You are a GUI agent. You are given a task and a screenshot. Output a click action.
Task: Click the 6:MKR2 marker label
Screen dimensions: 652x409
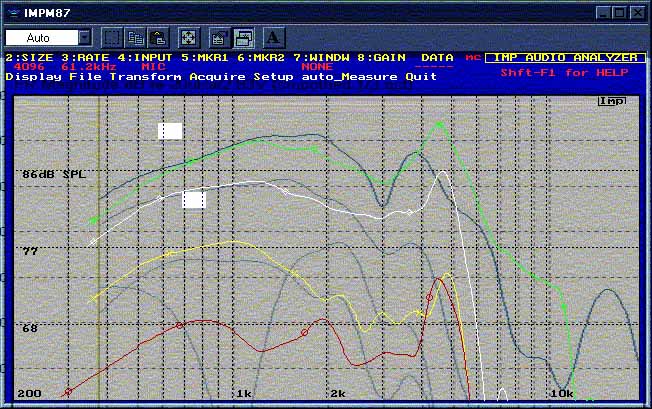tap(261, 58)
